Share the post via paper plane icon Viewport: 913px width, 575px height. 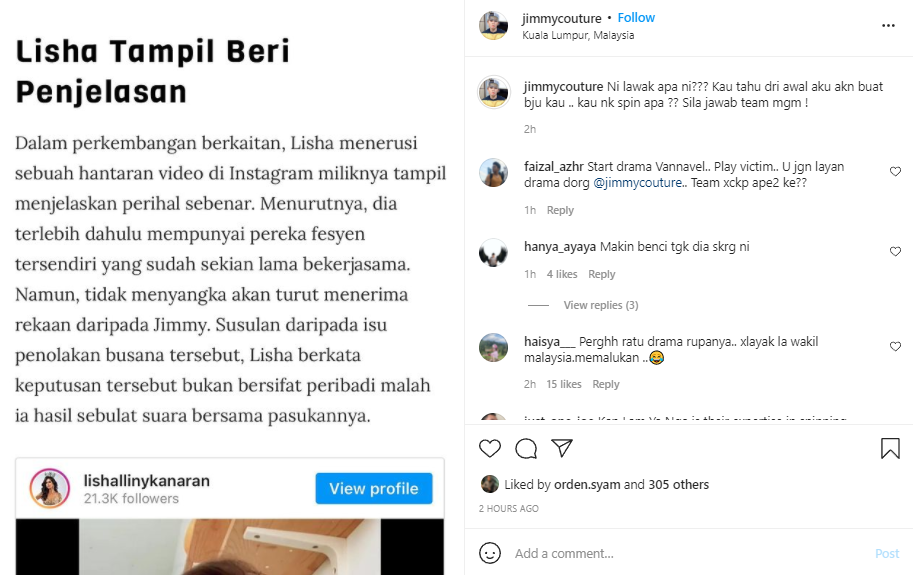click(562, 448)
